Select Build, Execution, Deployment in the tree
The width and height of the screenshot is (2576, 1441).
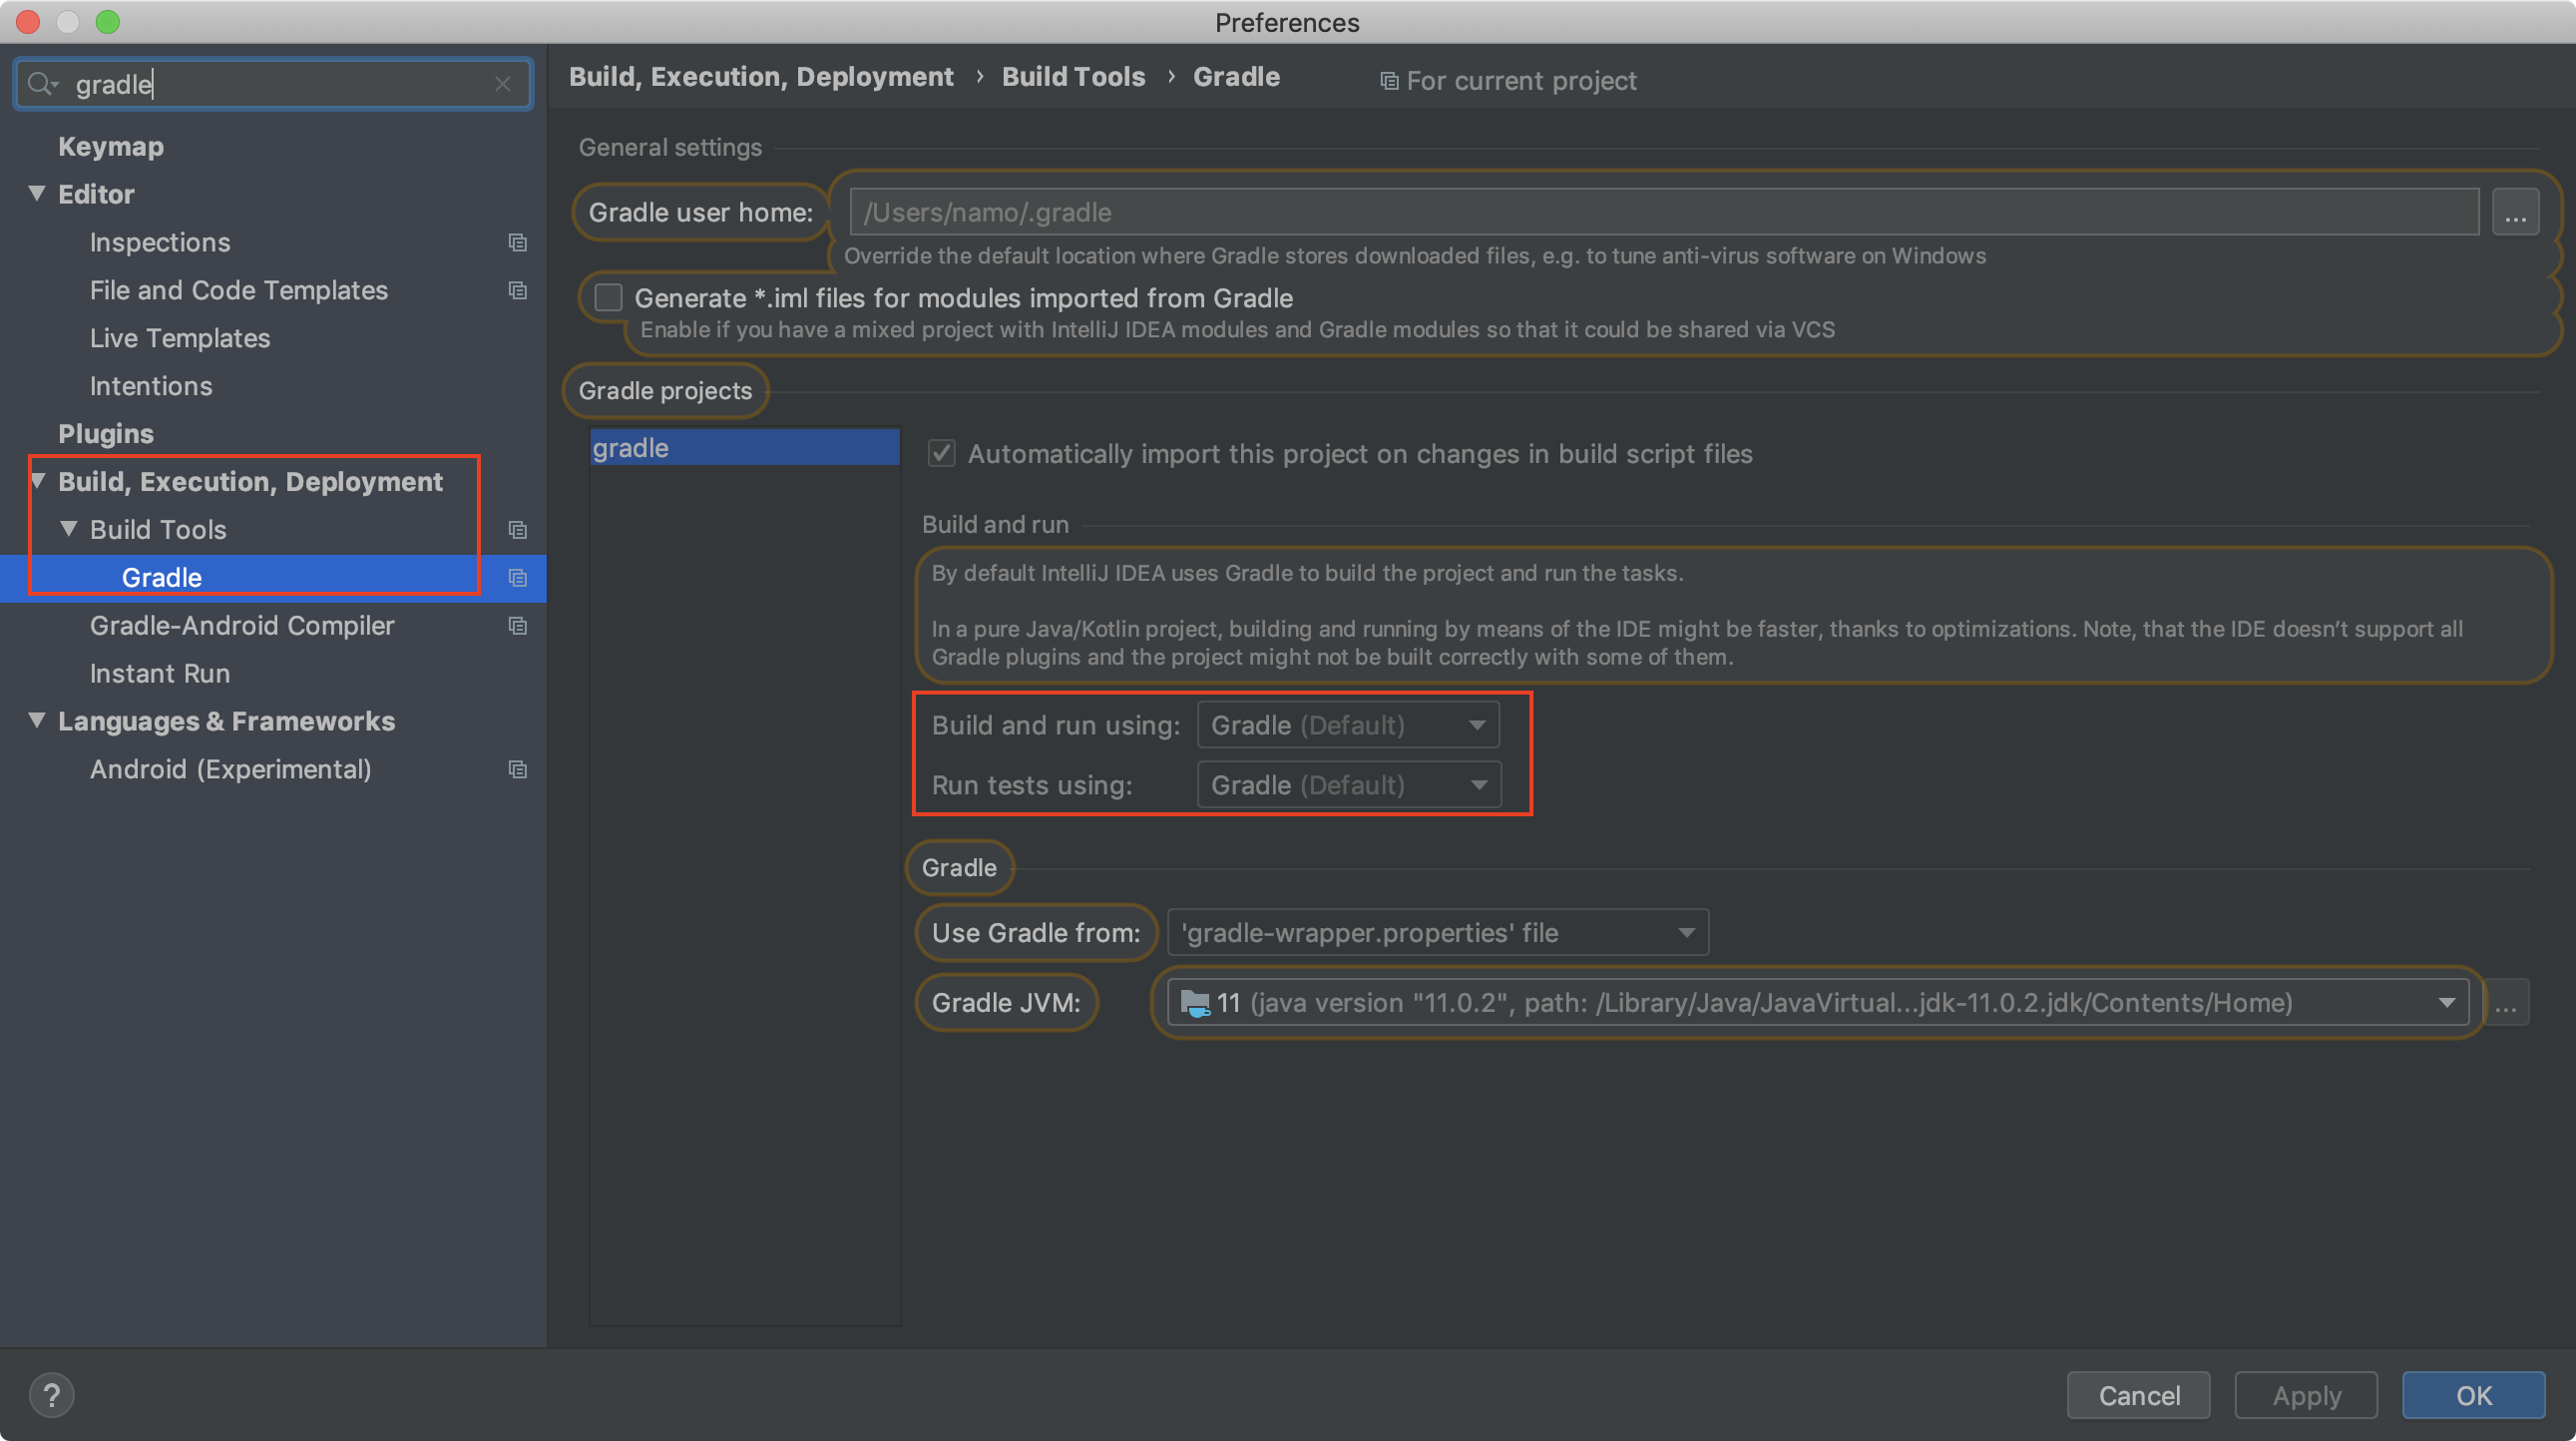coord(250,481)
